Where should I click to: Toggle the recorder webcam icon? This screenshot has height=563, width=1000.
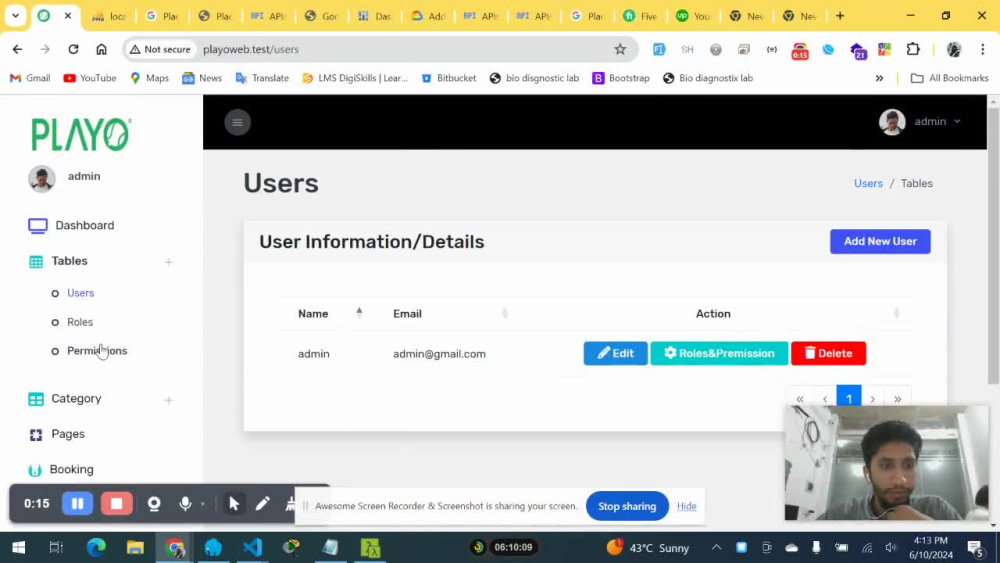click(x=154, y=504)
